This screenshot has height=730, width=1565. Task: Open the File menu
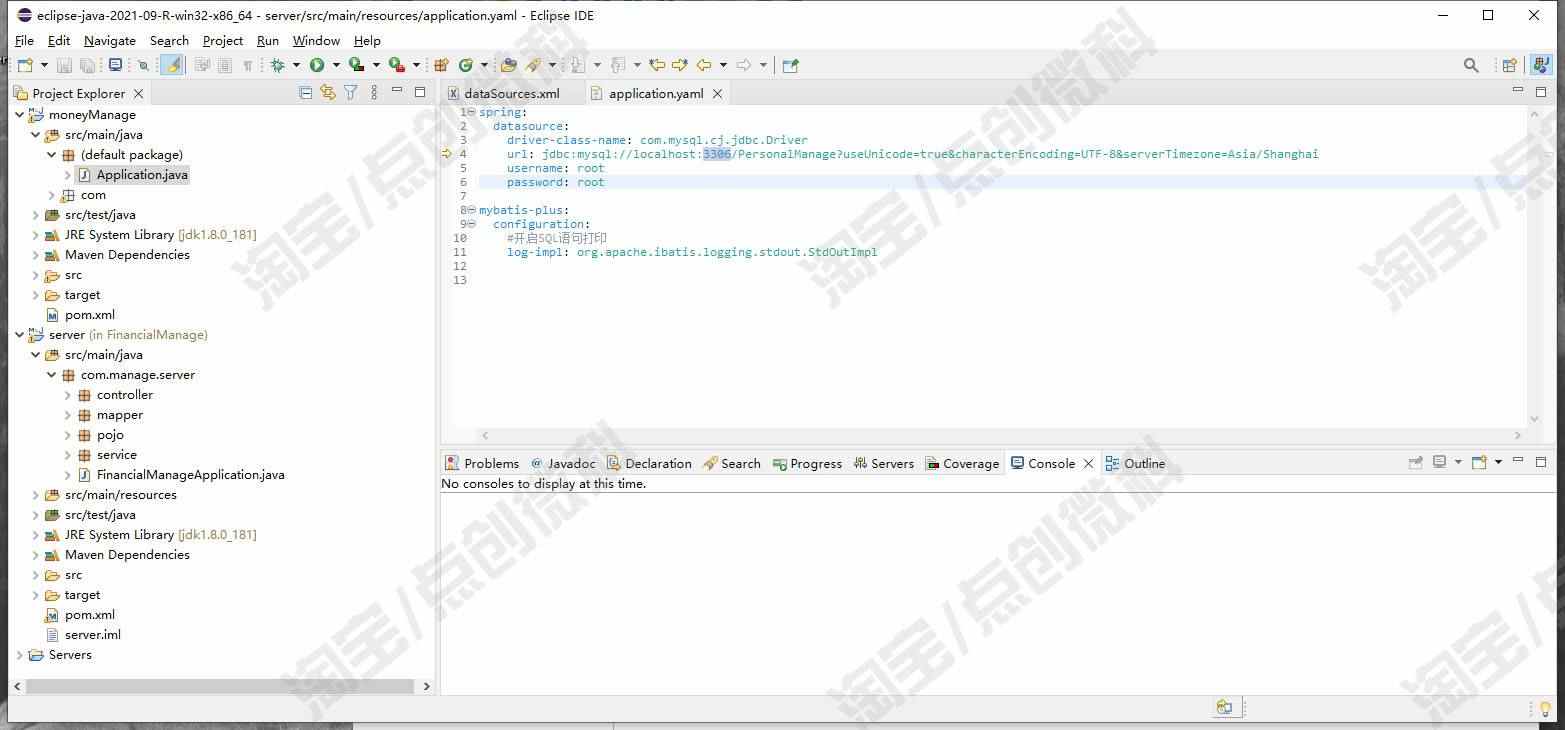[25, 40]
